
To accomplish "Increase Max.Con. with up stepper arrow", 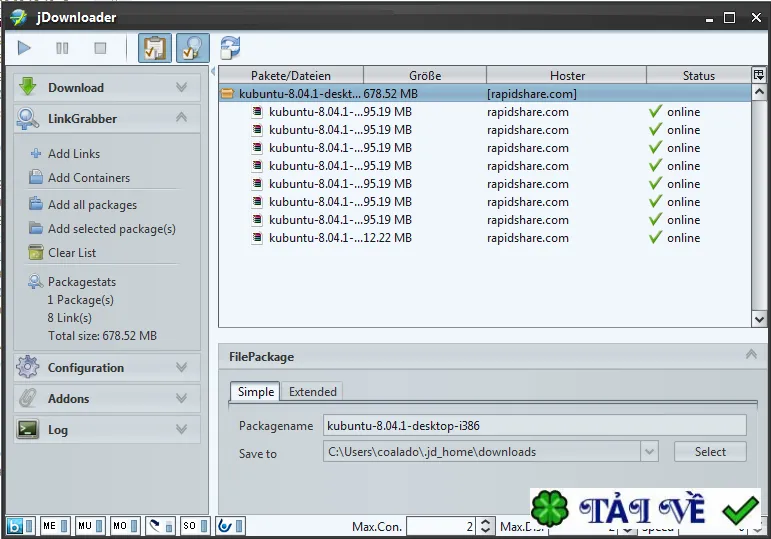I will (485, 522).
